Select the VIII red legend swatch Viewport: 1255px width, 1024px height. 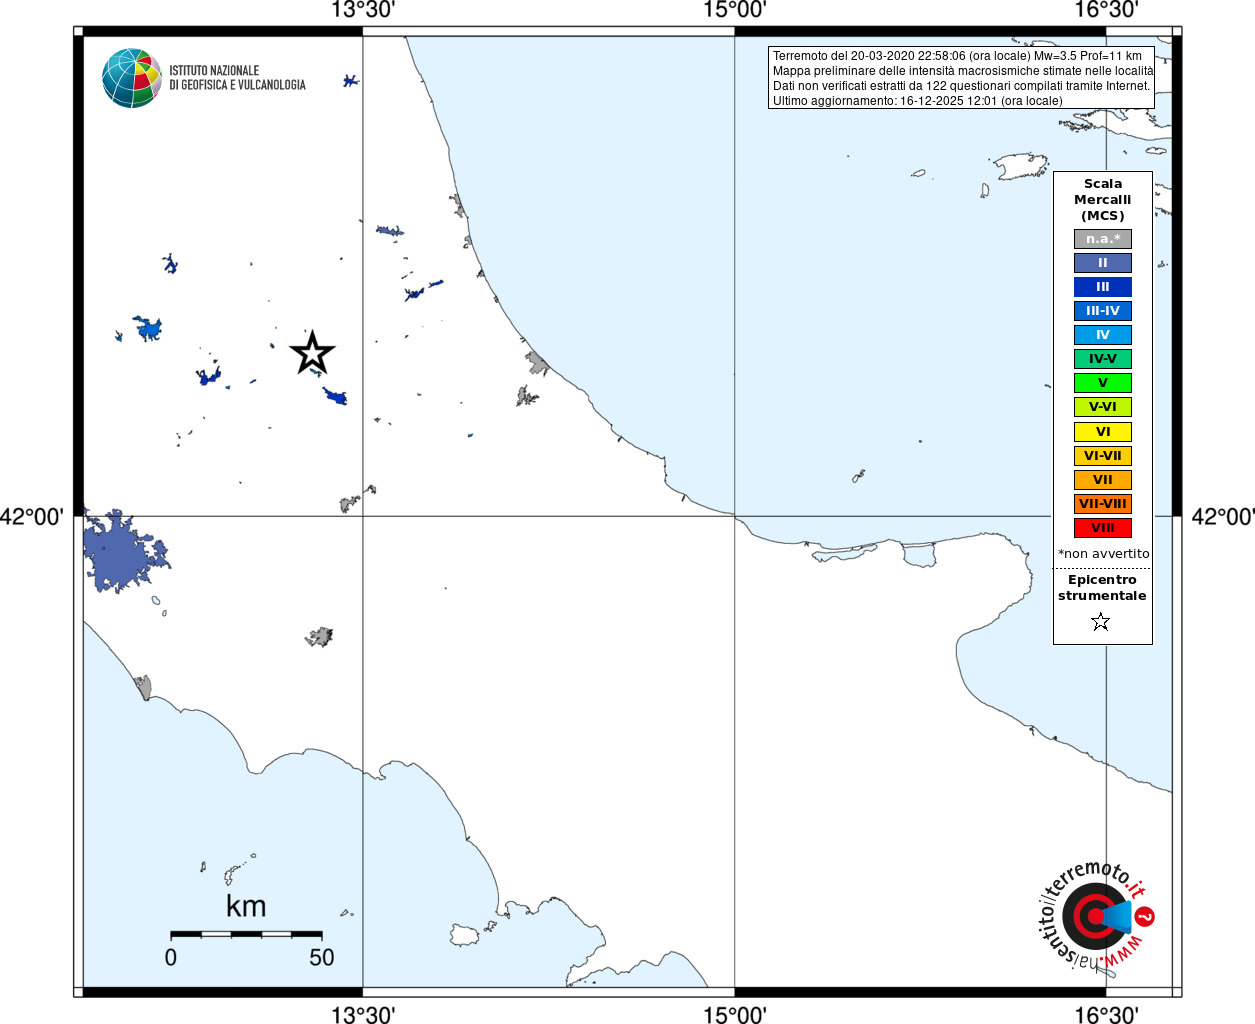tap(1103, 528)
